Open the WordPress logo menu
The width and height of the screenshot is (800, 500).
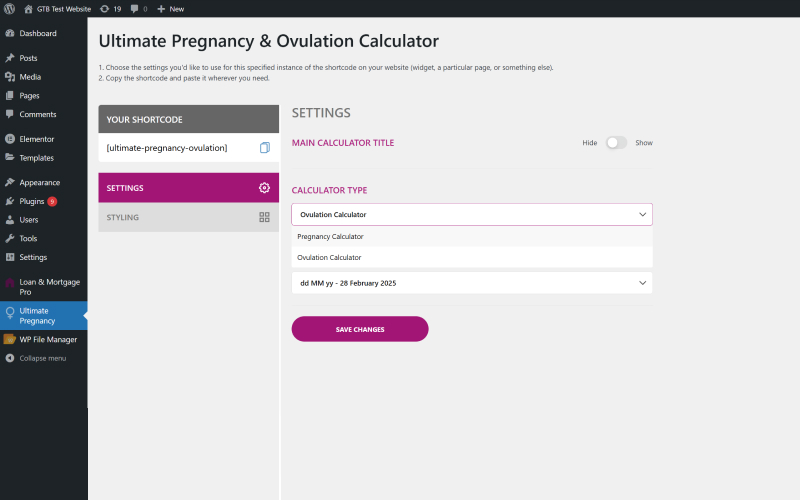pyautogui.click(x=9, y=9)
